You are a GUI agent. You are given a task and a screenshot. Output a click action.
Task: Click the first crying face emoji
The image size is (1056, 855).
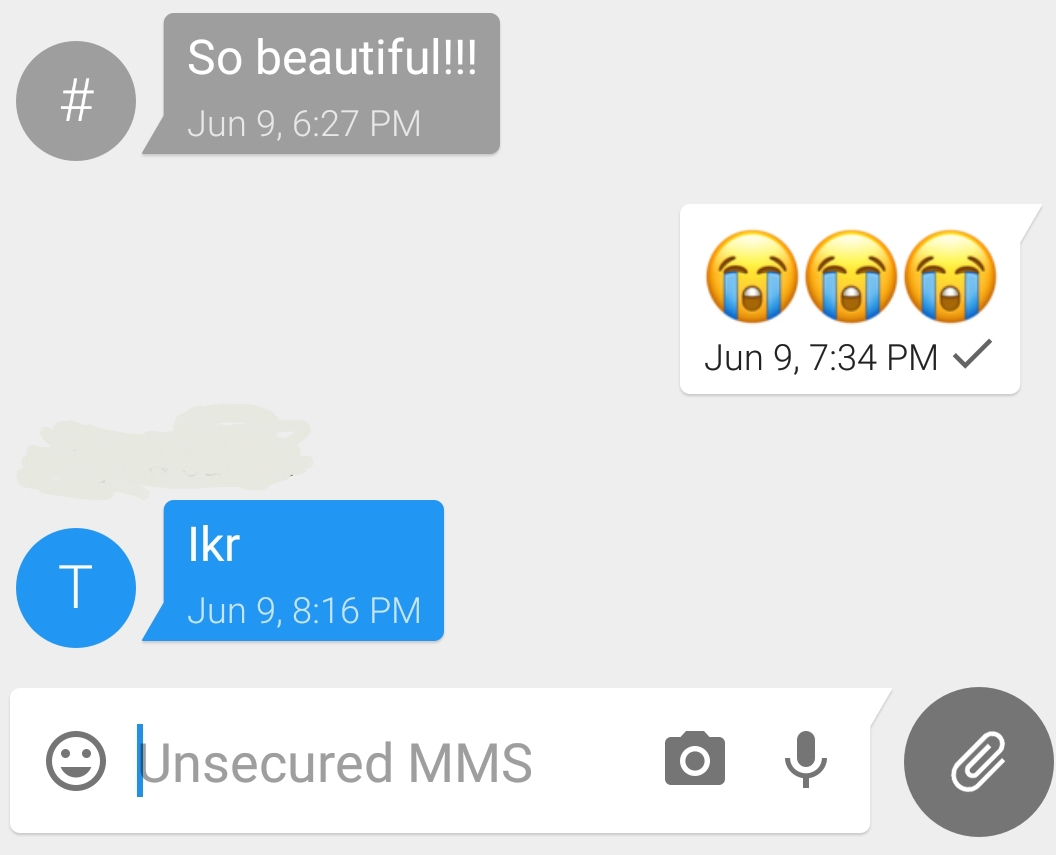[x=752, y=276]
